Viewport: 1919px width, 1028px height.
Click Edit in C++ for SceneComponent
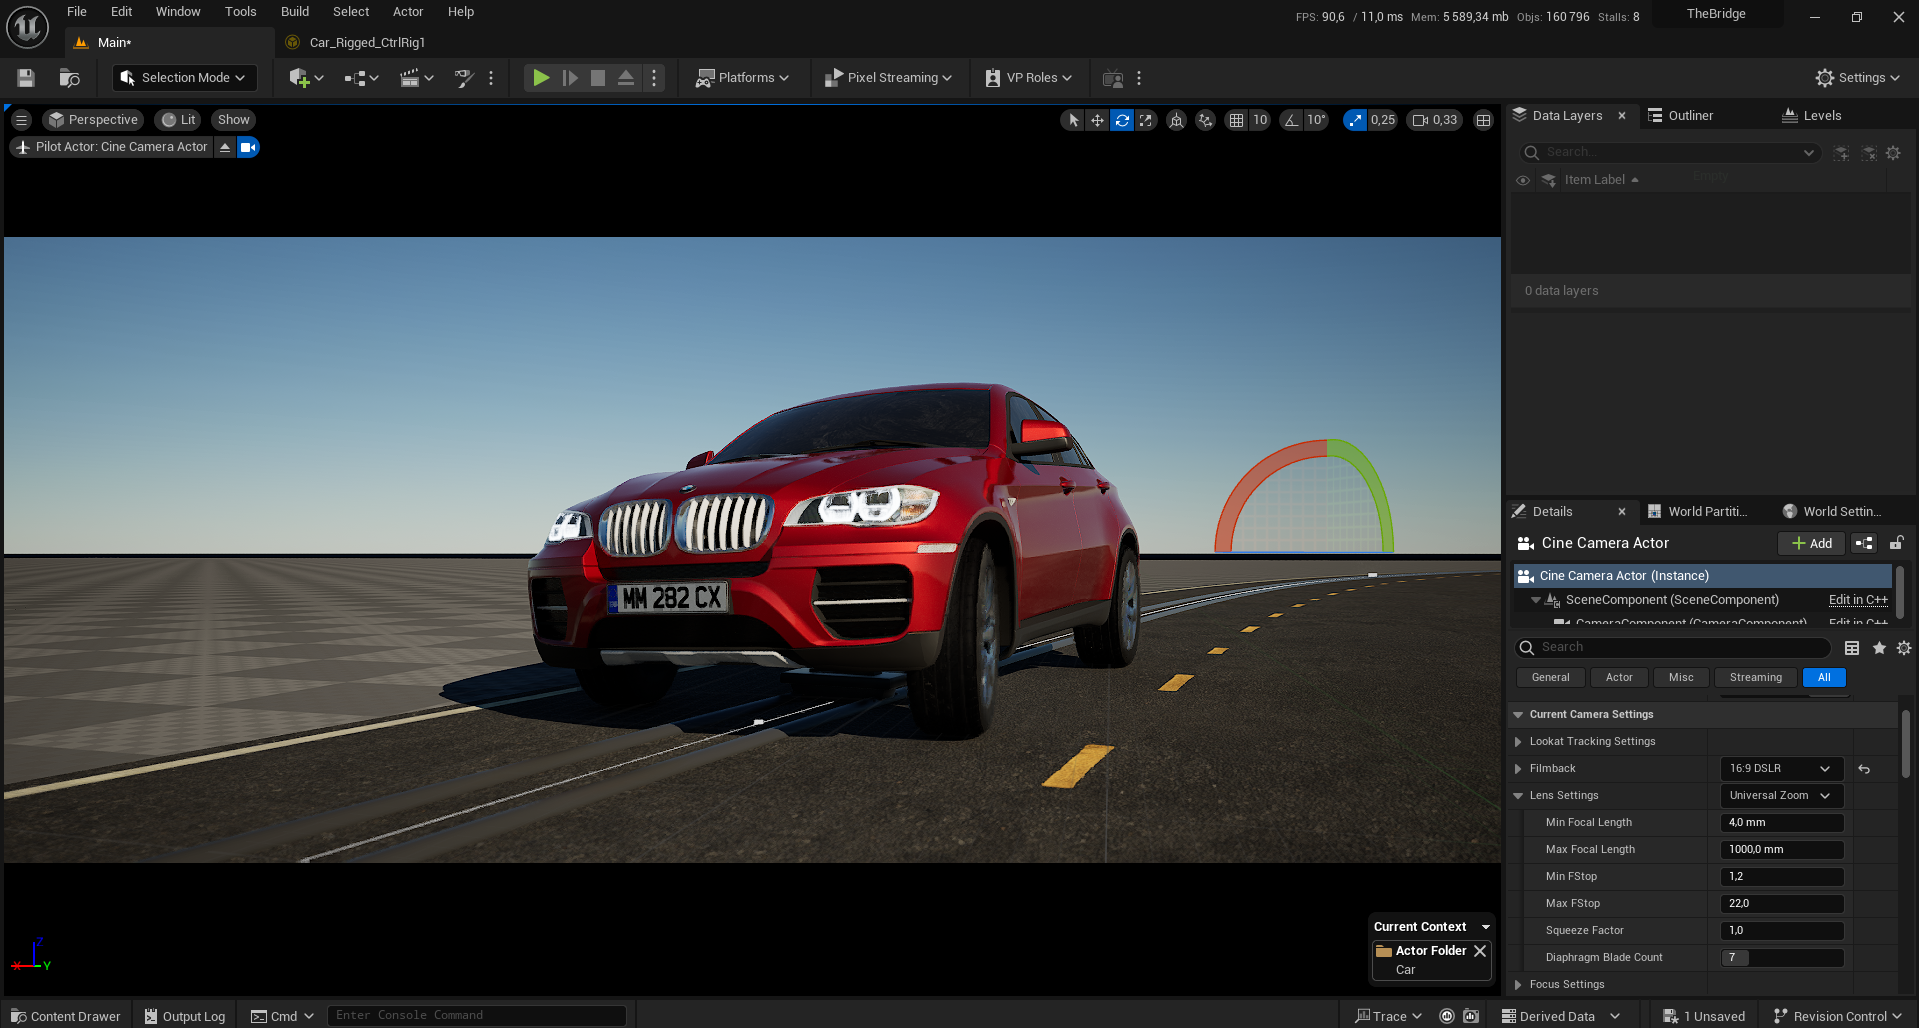pos(1858,600)
